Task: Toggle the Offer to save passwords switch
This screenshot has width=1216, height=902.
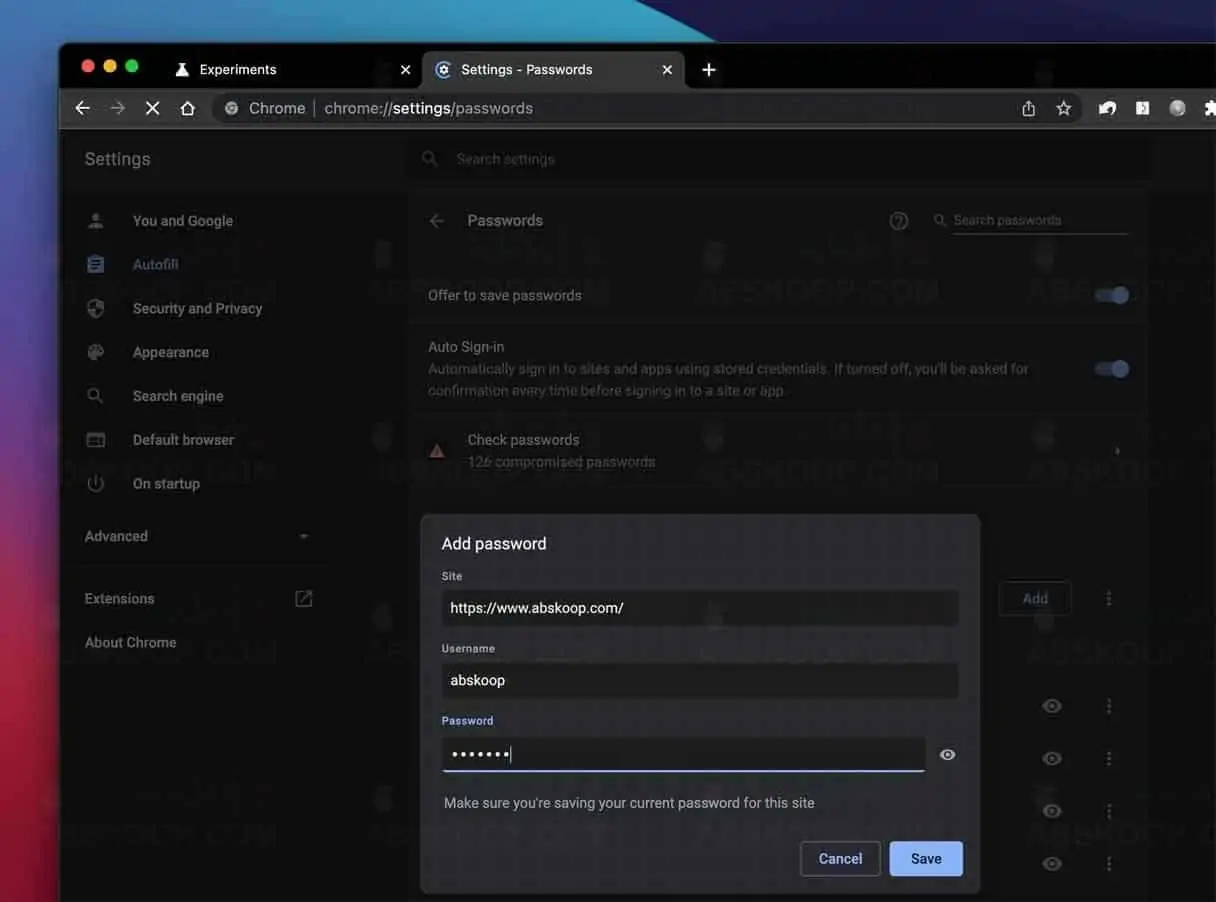Action: tap(1111, 295)
